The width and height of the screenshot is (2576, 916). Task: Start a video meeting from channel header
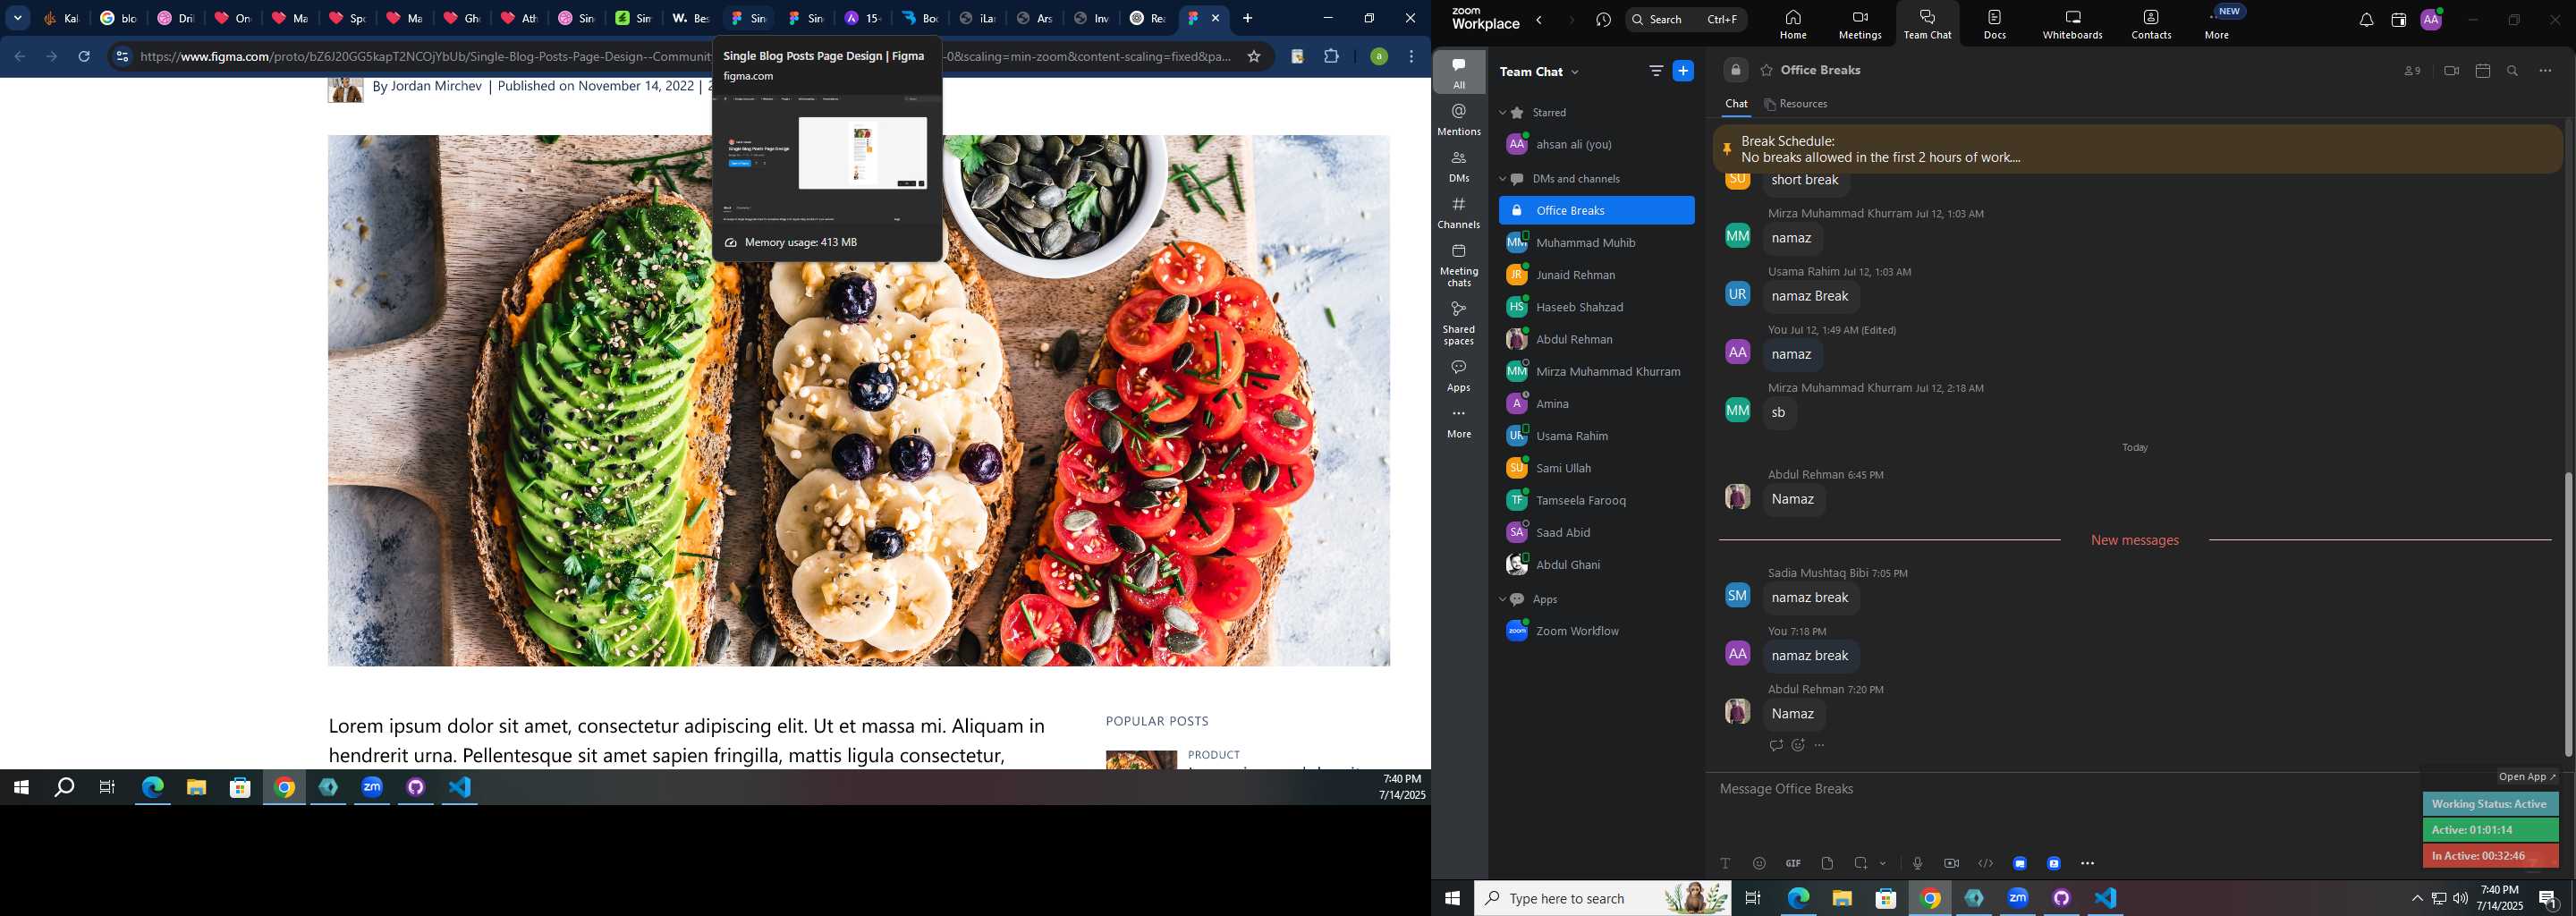point(2450,71)
